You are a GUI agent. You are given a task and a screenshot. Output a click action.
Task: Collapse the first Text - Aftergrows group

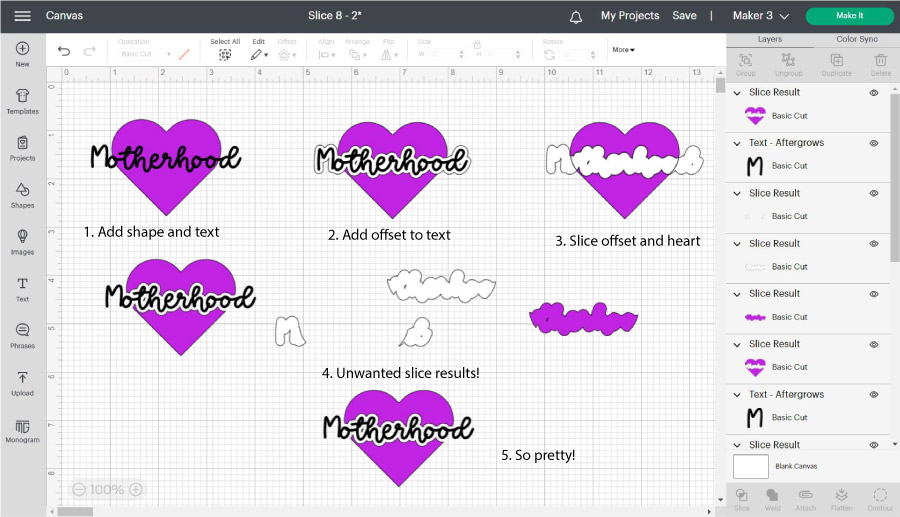point(737,143)
